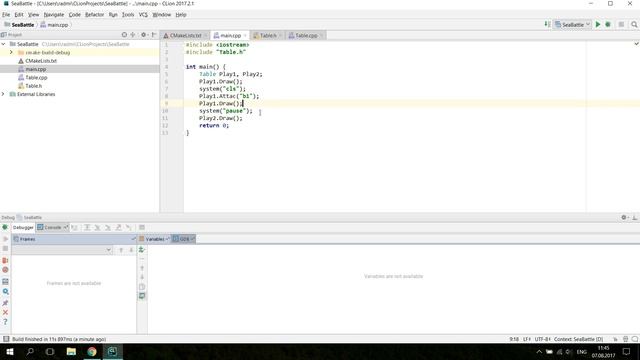Collapse the SeaBattle project root node
The height and width of the screenshot is (360, 640).
point(4,44)
